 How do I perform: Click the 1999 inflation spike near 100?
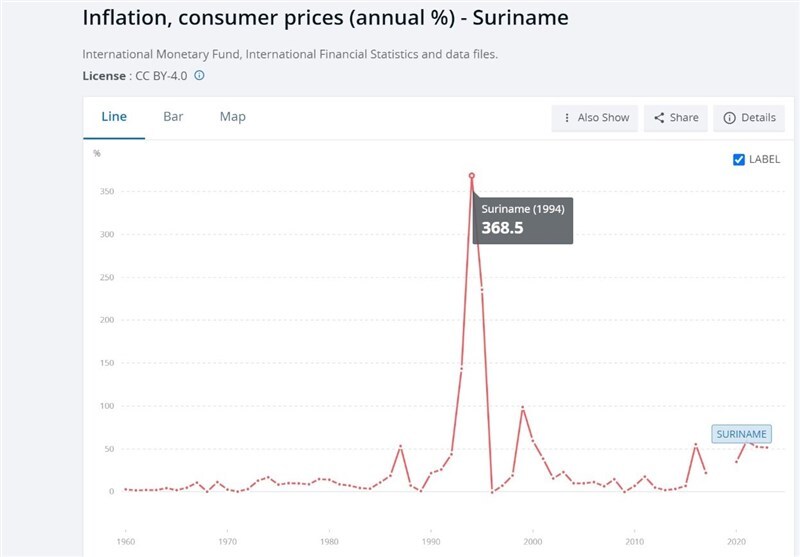(x=522, y=408)
